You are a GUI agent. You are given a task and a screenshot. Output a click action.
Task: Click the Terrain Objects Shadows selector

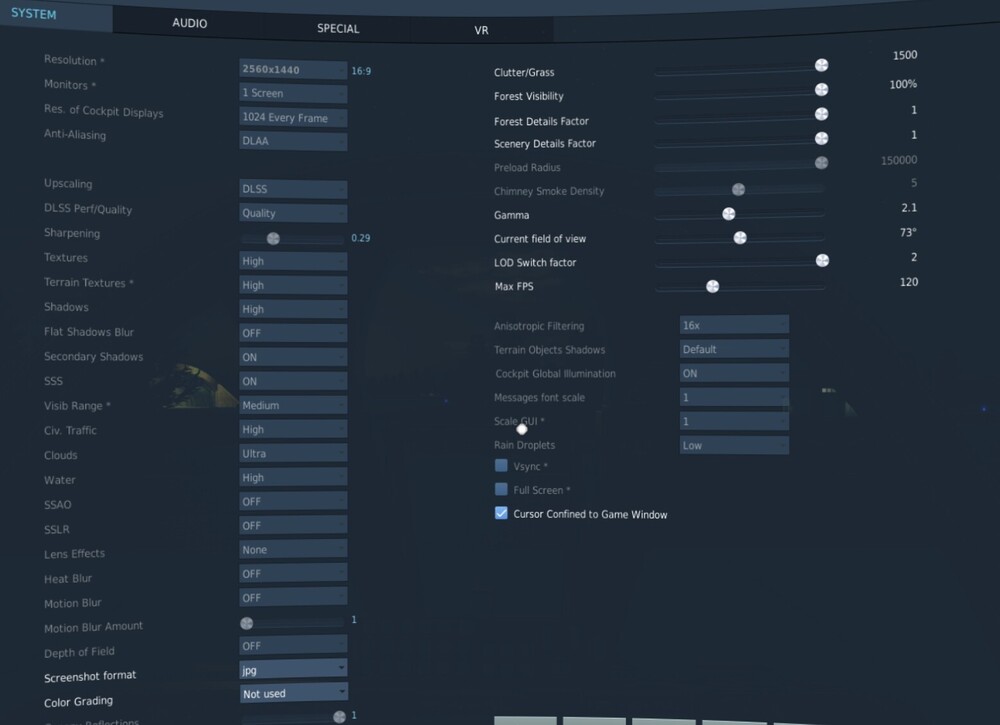point(734,348)
